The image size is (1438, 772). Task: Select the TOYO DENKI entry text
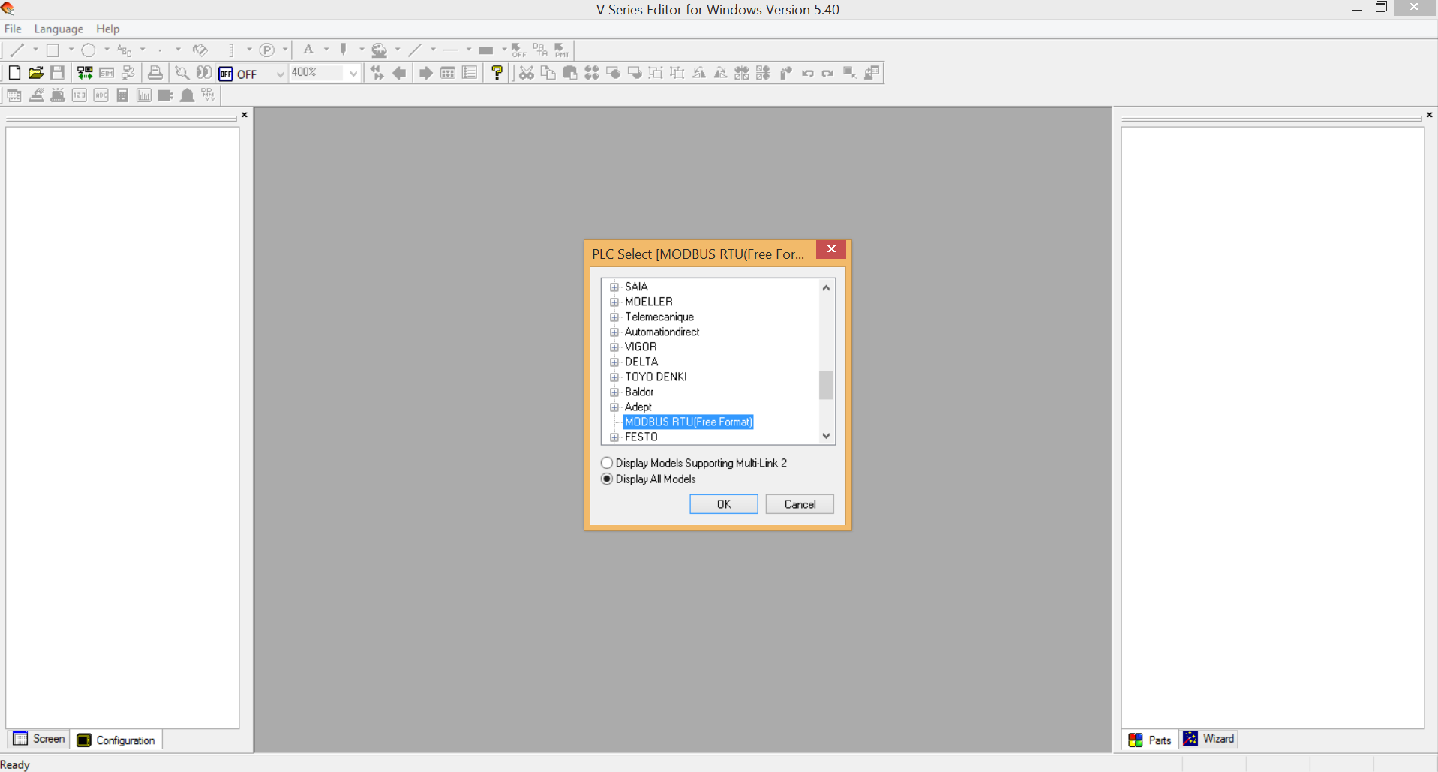(x=656, y=377)
